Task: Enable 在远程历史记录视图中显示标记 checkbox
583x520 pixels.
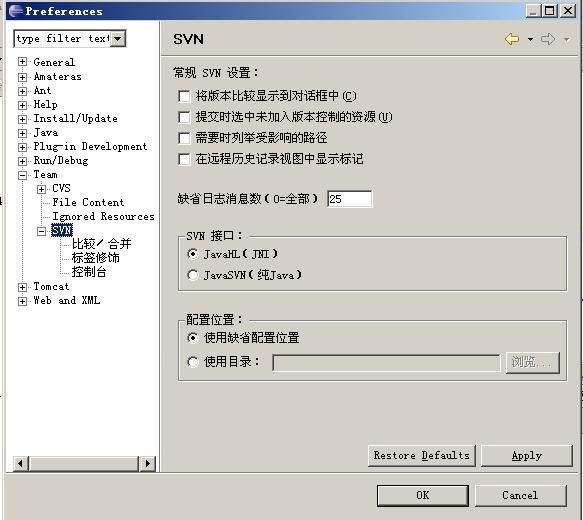Action: (x=184, y=159)
